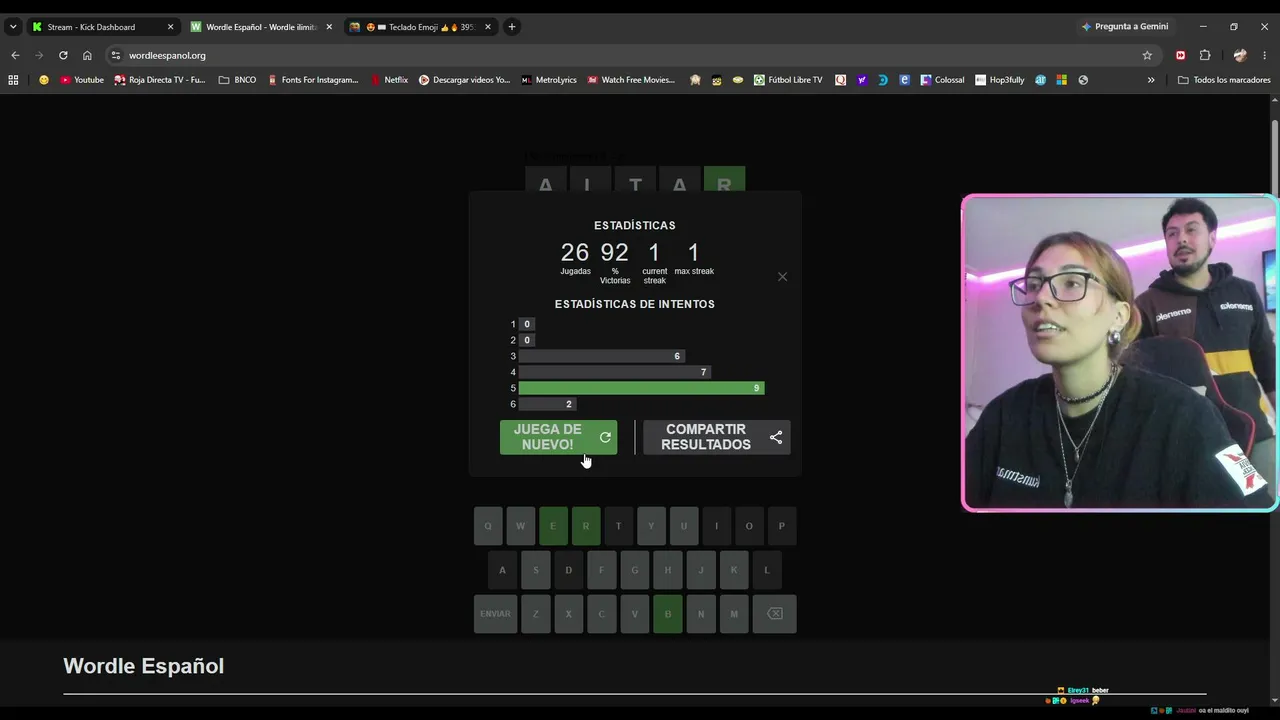Image resolution: width=1280 pixels, height=720 pixels.
Task: Click the backspace delete key icon
Action: point(775,614)
